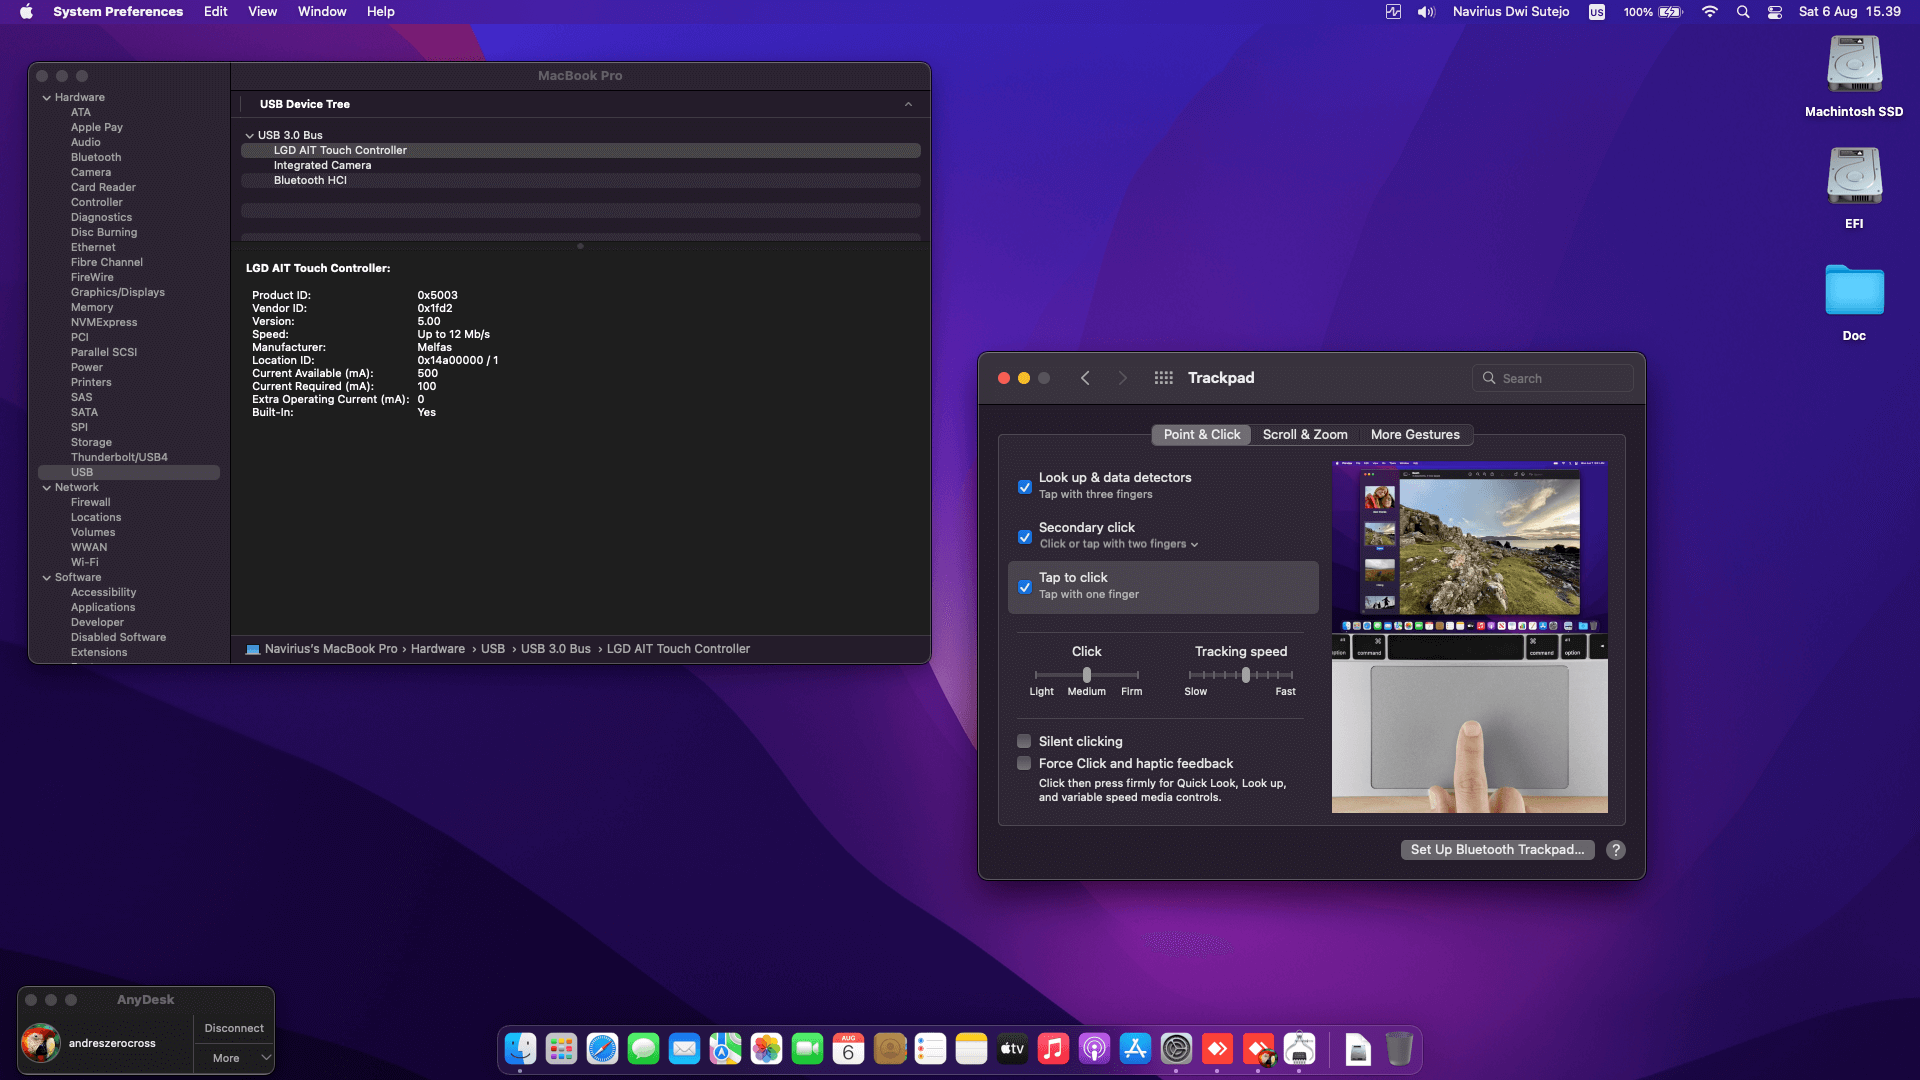Enable Silent clicking checkbox

point(1024,741)
